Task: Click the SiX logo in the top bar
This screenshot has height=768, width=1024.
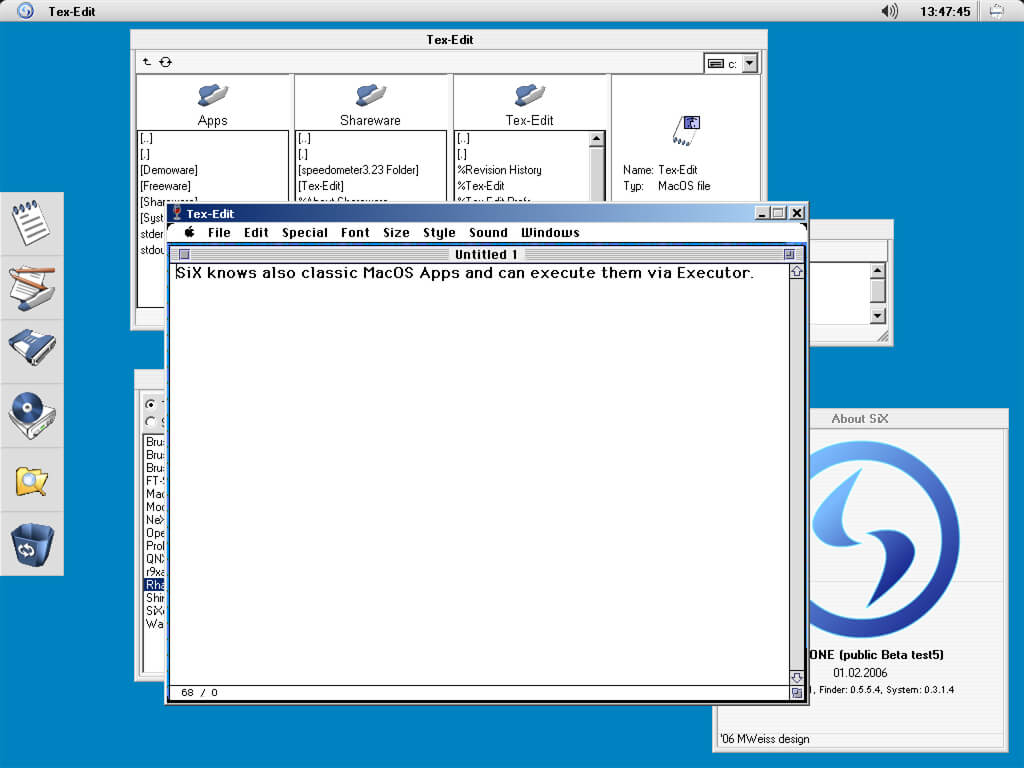Action: coord(25,10)
